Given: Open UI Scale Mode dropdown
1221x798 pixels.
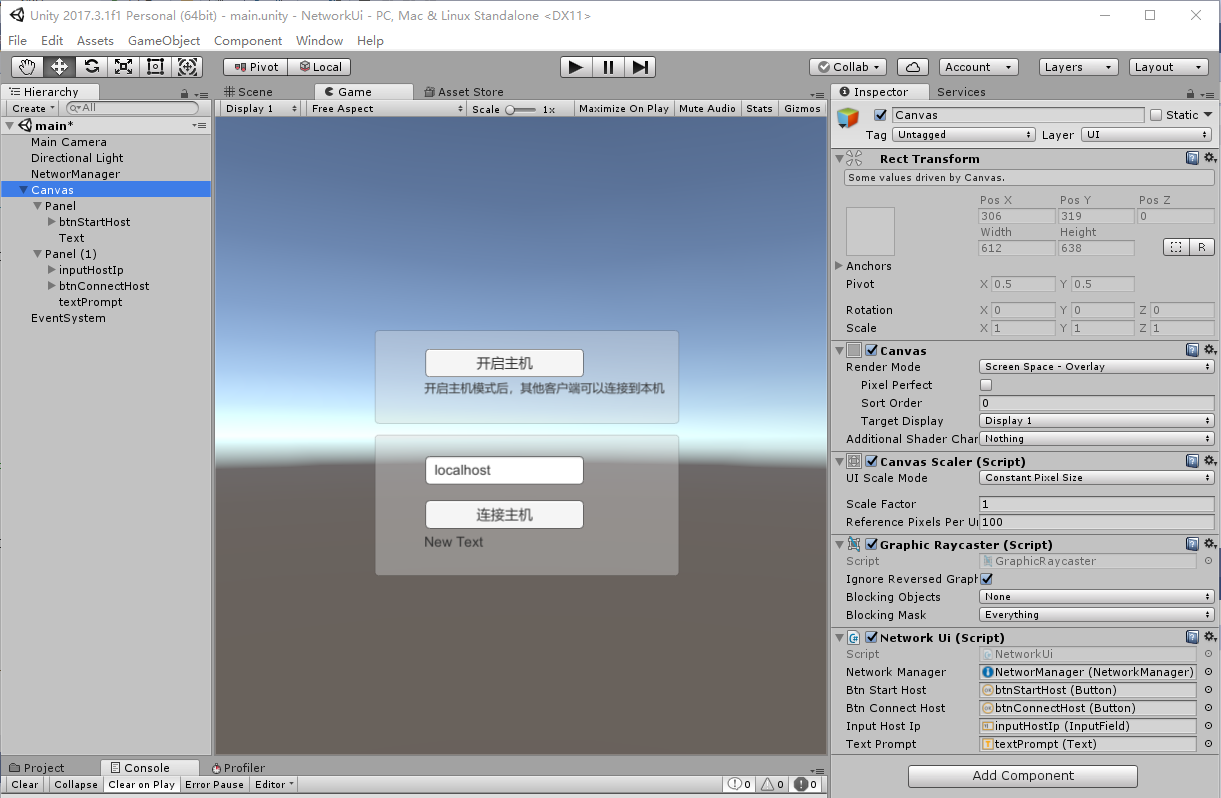Looking at the screenshot, I should click(1096, 478).
